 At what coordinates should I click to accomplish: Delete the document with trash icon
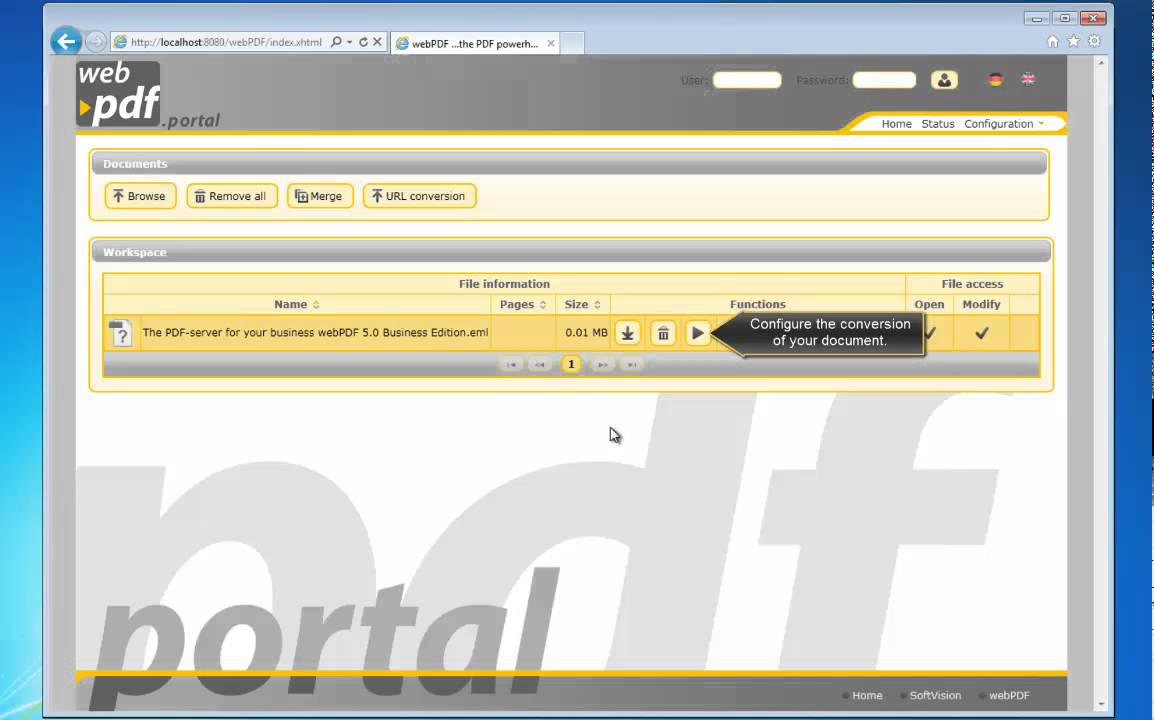(663, 333)
